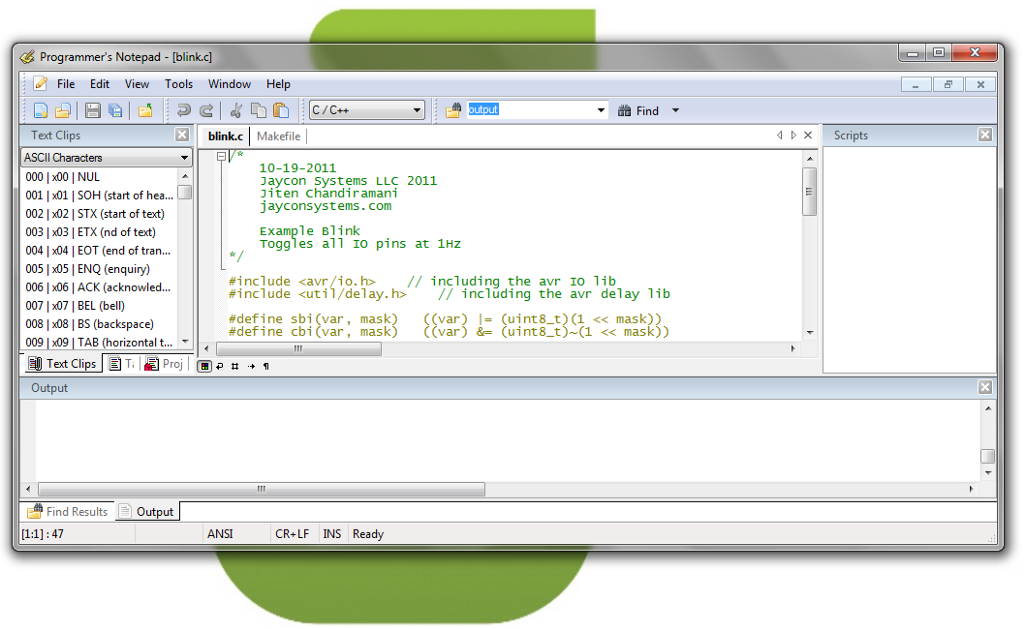1024x629 pixels.
Task: Click the Copy toolbar icon
Action: [x=259, y=110]
